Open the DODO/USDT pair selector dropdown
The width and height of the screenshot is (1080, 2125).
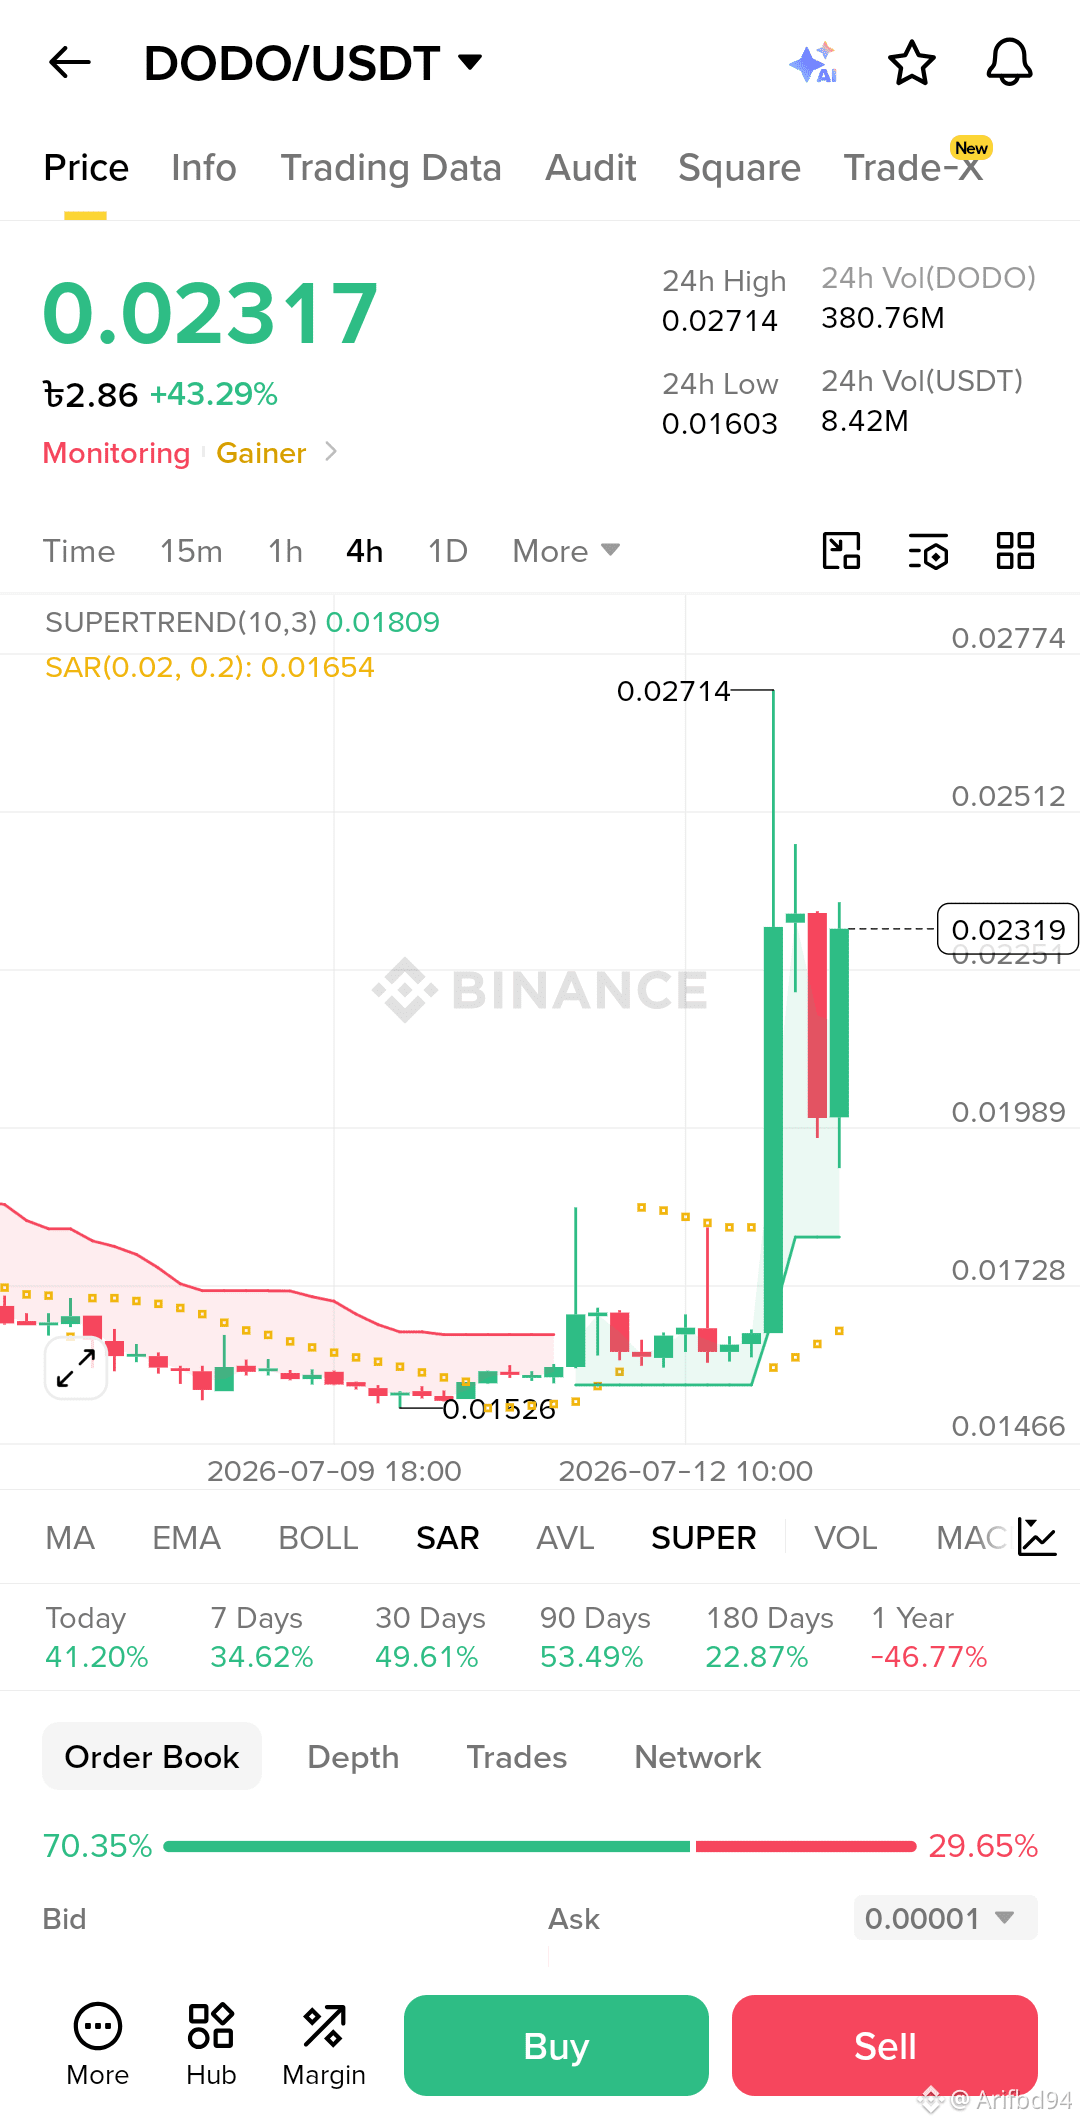(314, 63)
